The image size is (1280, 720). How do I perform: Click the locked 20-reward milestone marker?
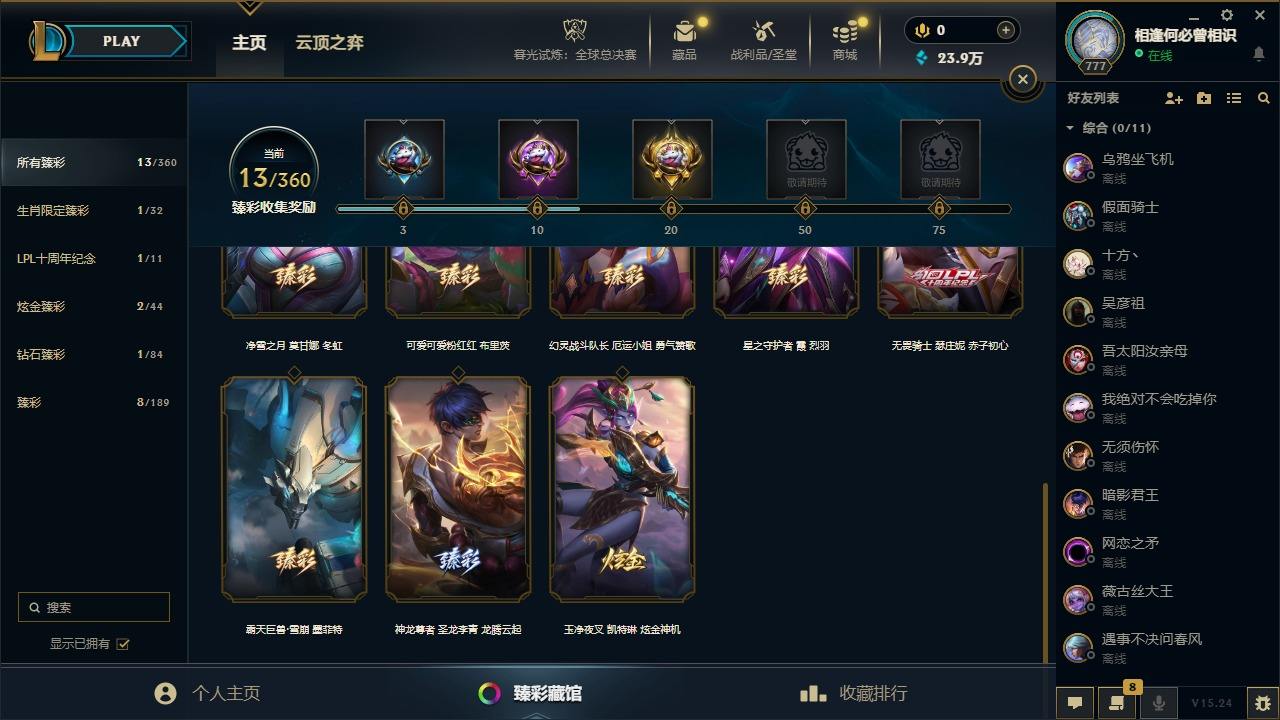(671, 209)
